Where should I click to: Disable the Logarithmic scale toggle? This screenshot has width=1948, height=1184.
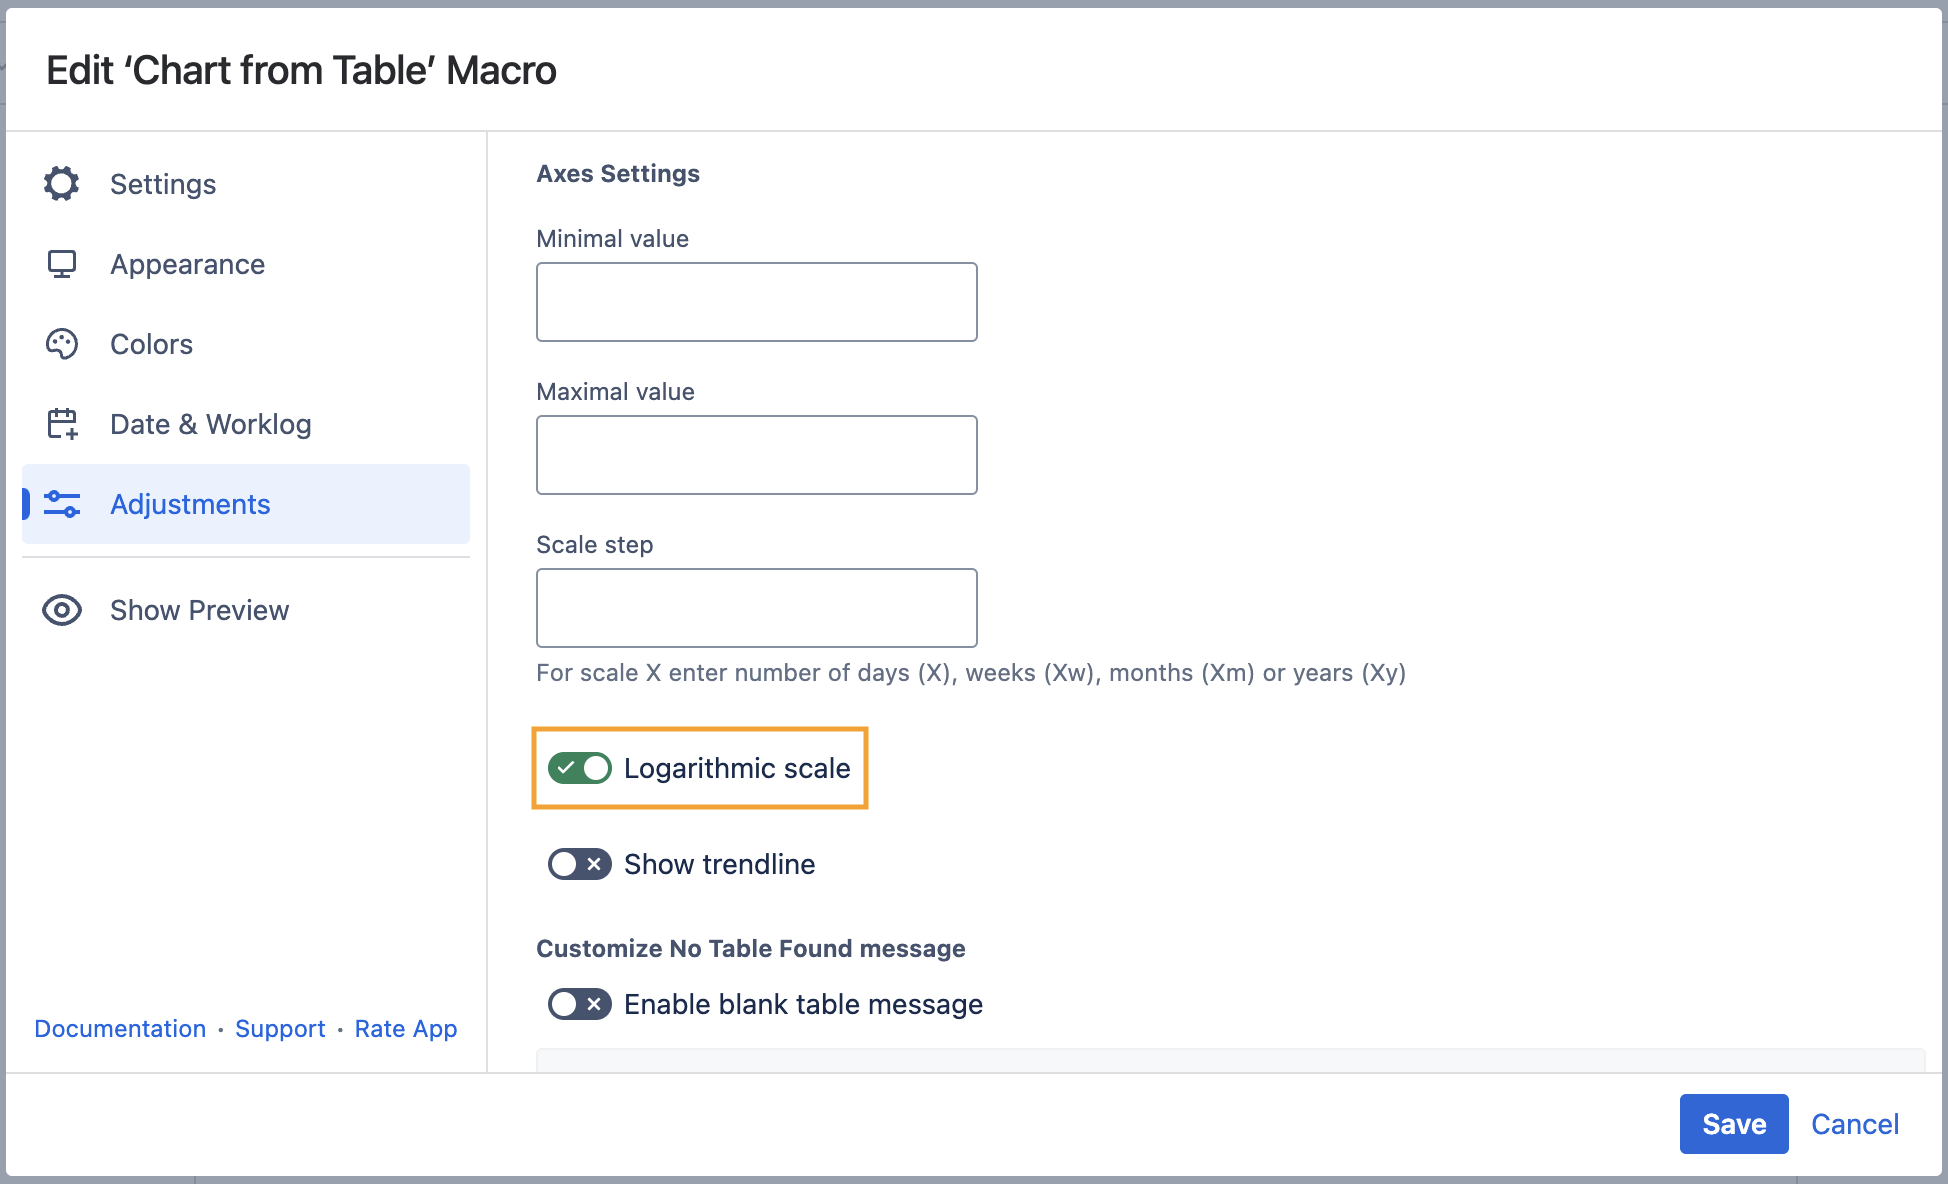click(580, 768)
